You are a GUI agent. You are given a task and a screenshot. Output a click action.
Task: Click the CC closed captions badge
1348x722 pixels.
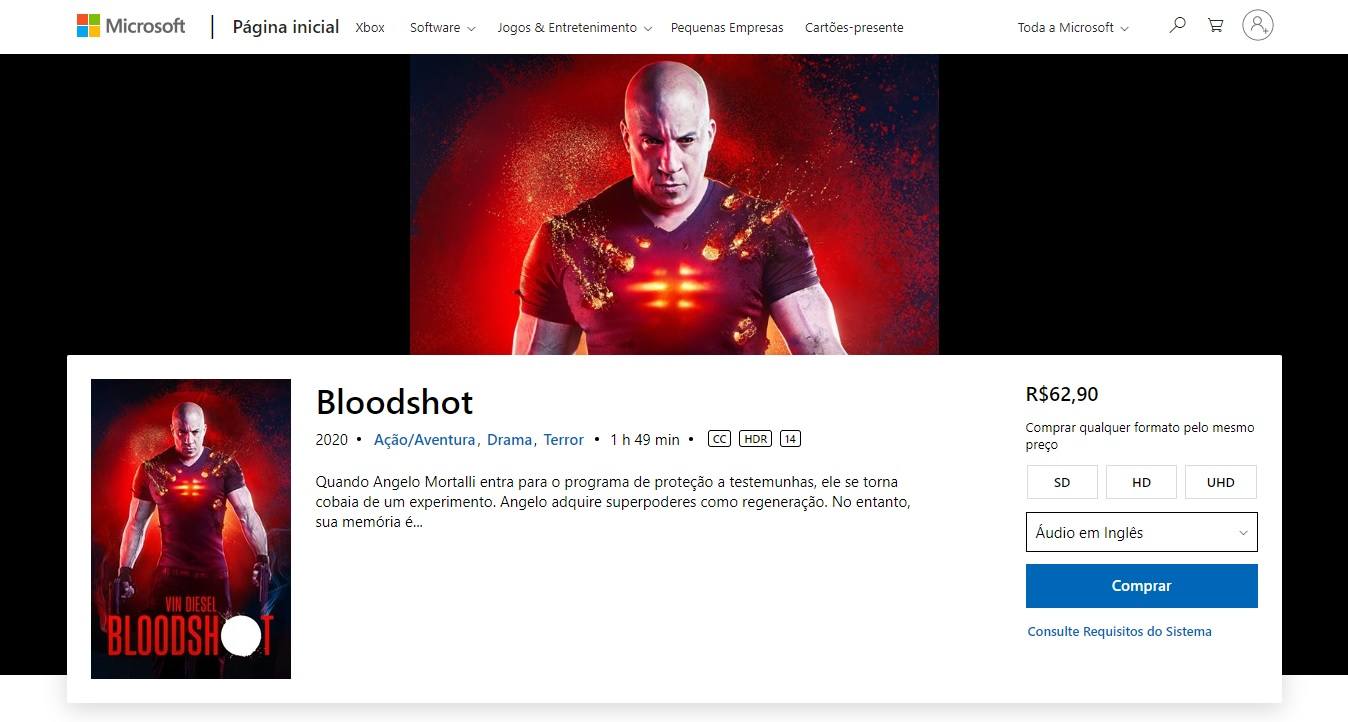719,439
